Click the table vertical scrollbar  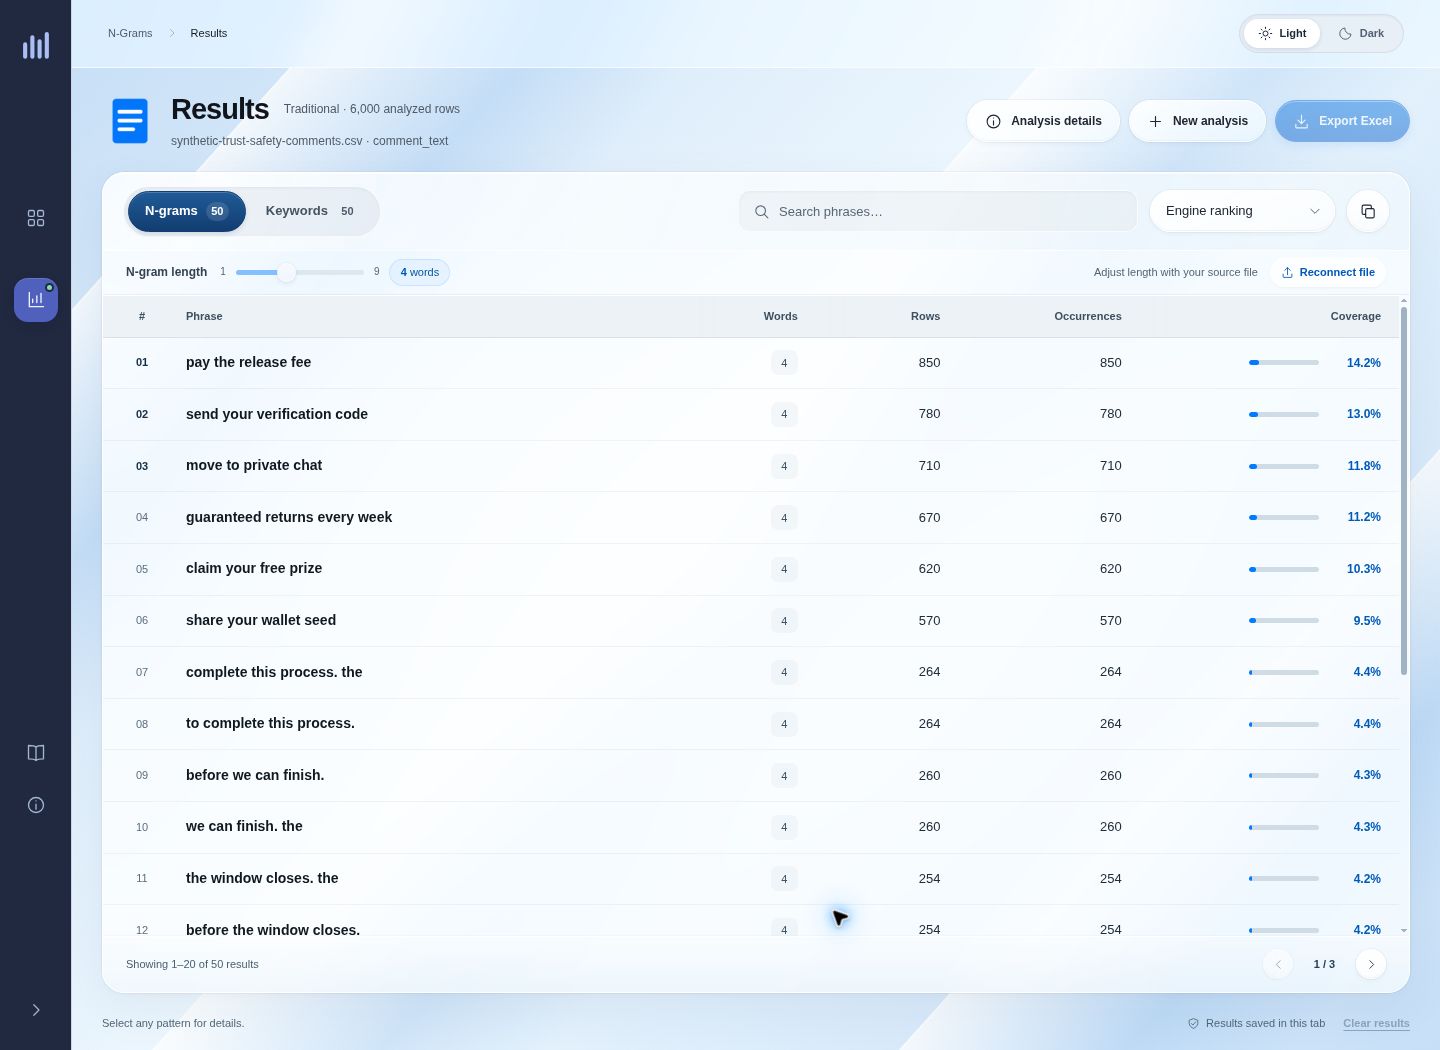point(1404,490)
